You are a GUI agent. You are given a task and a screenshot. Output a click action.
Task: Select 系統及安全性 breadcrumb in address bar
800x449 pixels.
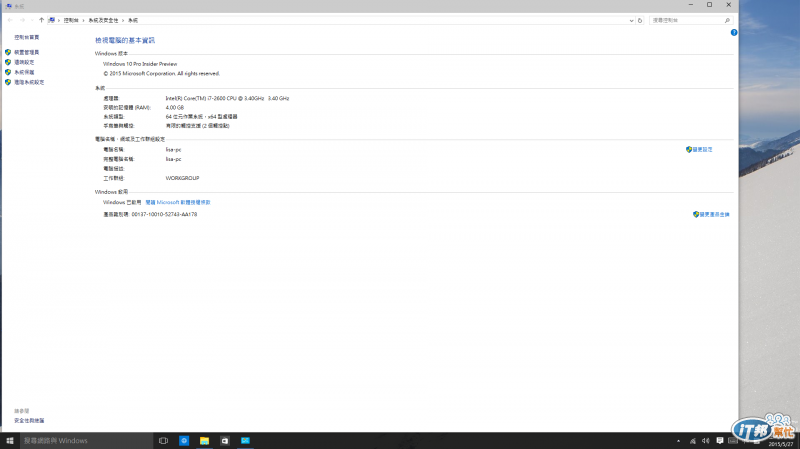click(x=103, y=20)
